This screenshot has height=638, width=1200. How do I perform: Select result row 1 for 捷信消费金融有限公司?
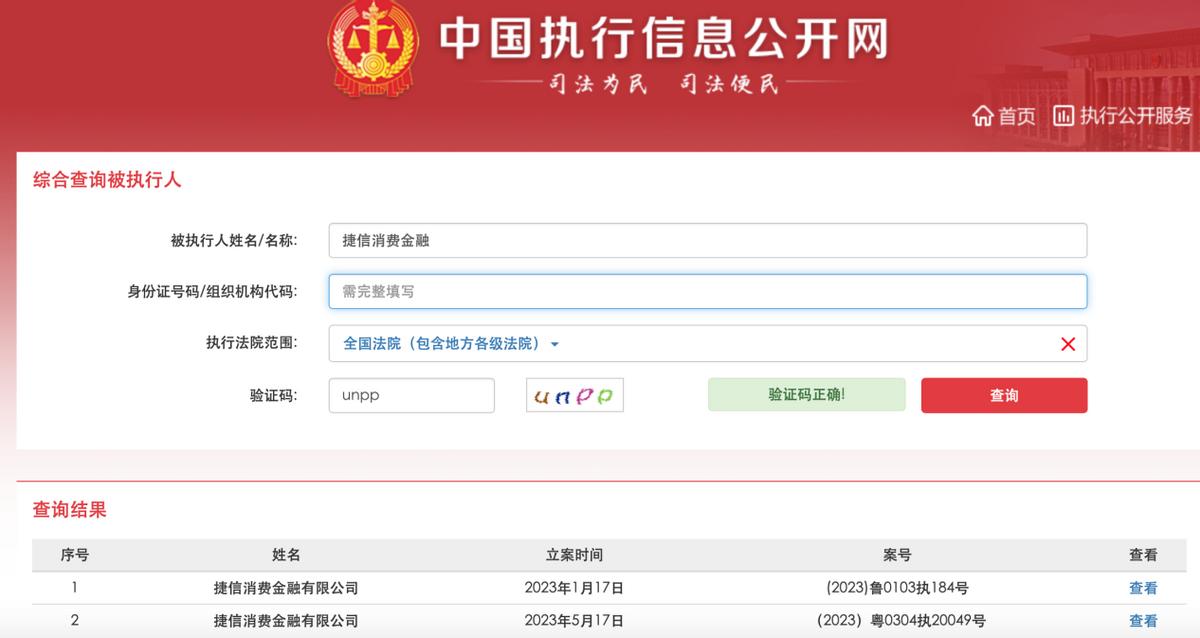coord(289,588)
